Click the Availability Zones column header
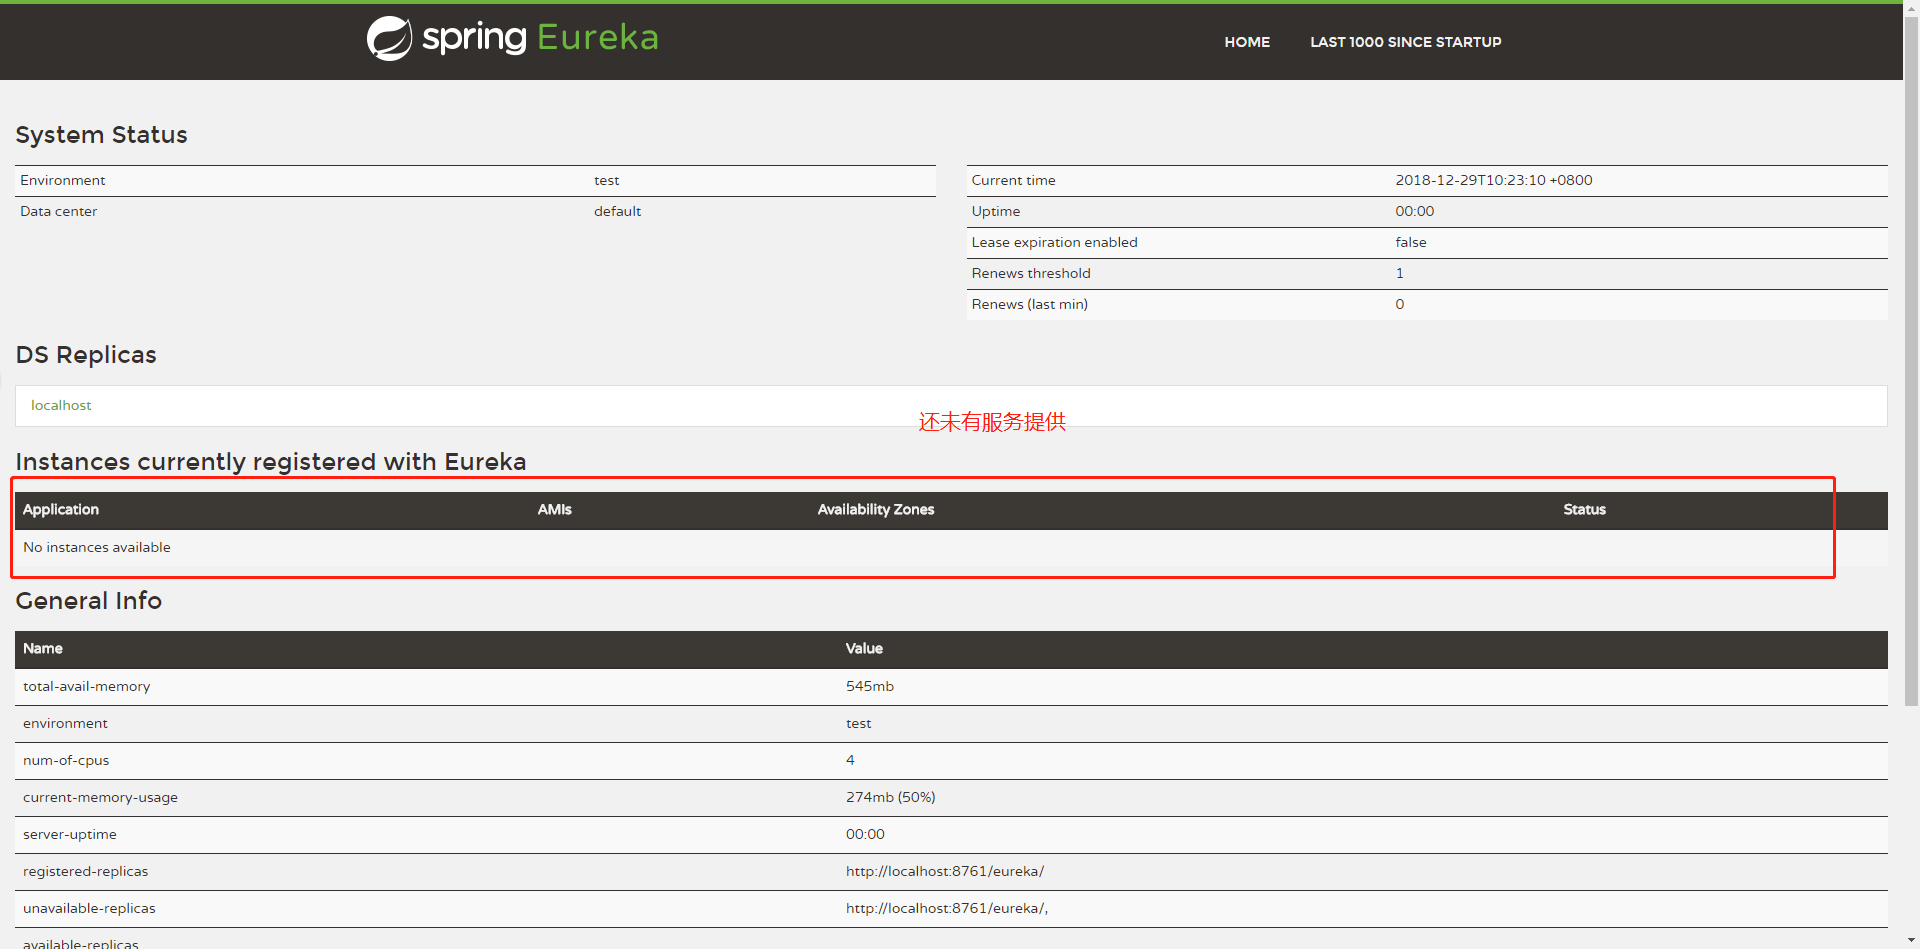1920x949 pixels. coord(876,509)
